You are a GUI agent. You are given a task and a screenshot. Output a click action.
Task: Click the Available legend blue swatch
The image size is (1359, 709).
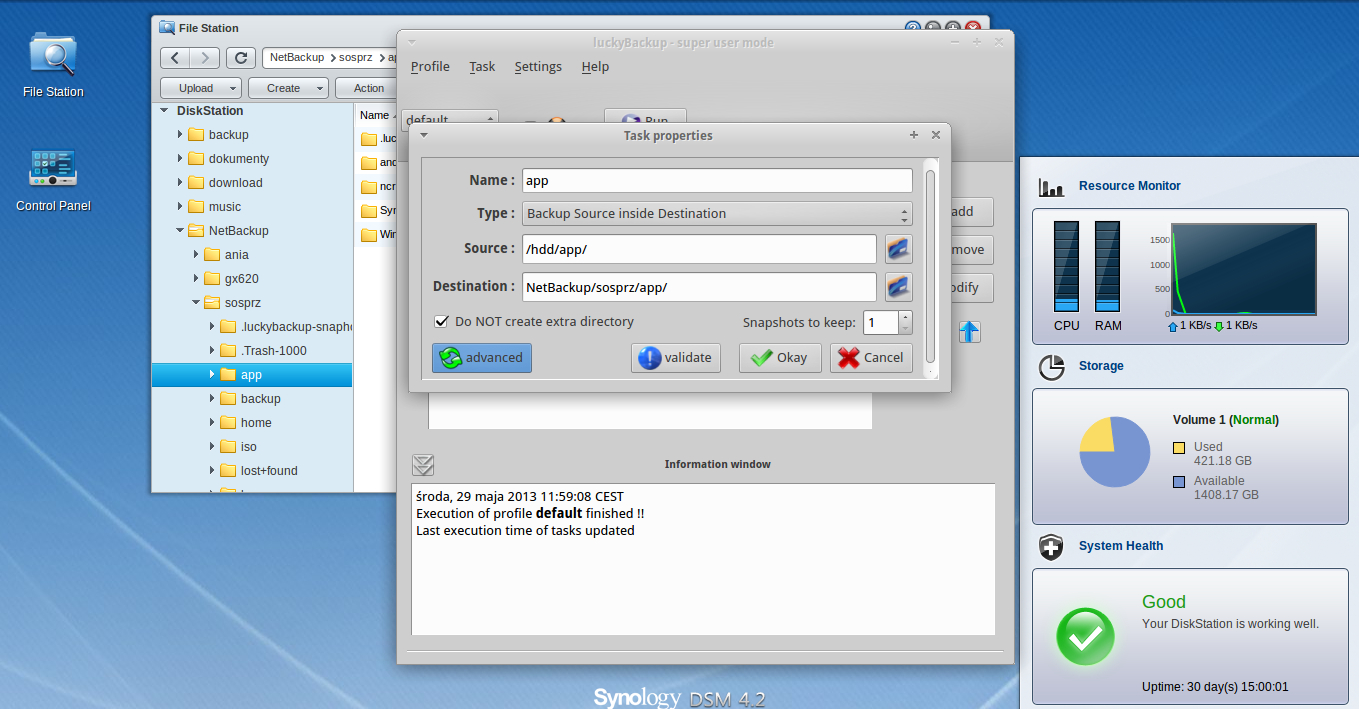click(x=1179, y=481)
